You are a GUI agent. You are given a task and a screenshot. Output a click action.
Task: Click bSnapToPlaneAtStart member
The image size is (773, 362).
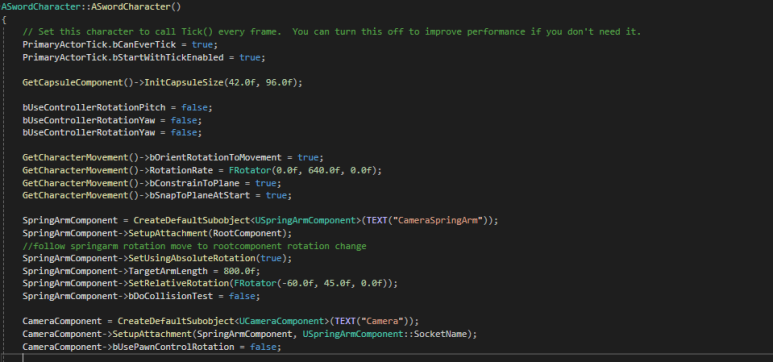point(200,195)
